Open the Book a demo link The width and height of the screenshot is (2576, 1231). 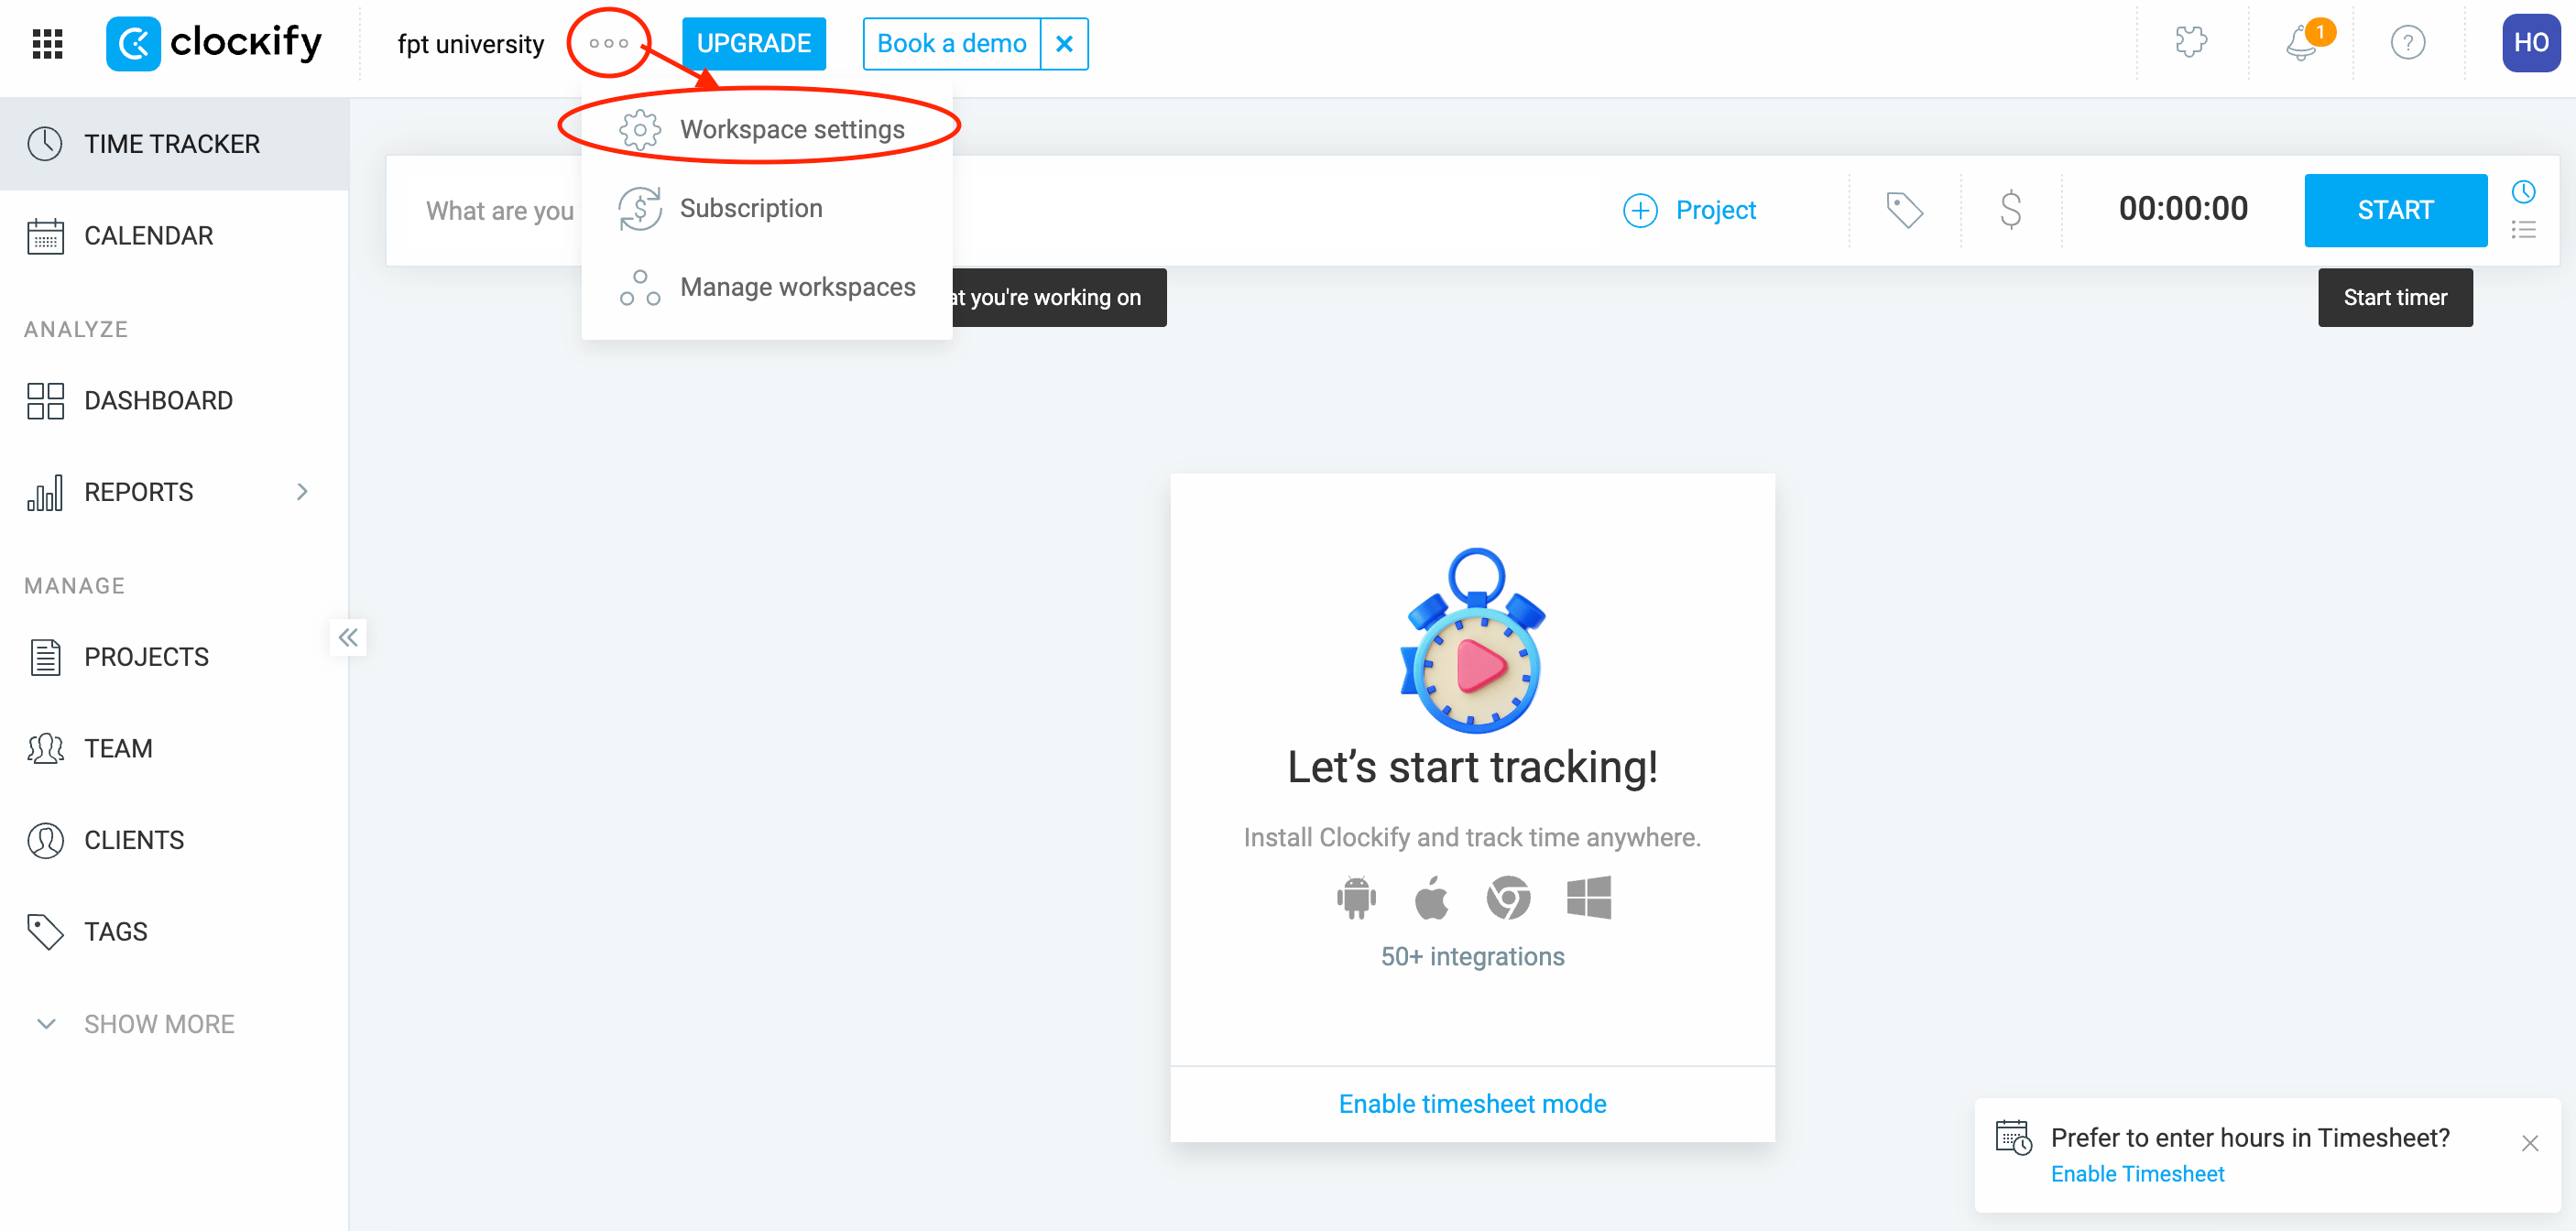point(951,44)
